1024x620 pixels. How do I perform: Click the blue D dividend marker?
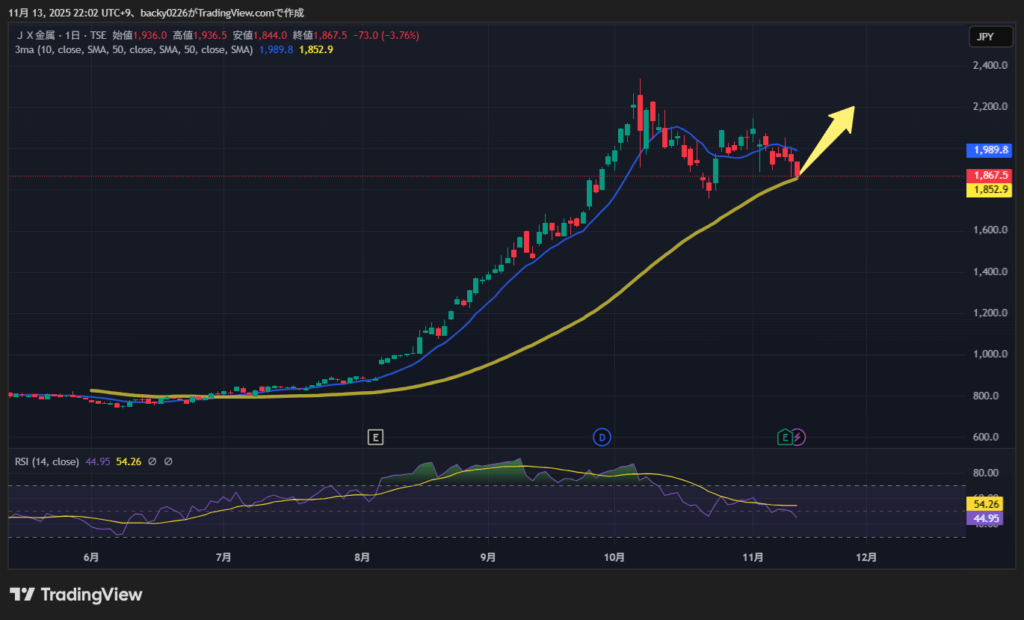click(x=602, y=437)
